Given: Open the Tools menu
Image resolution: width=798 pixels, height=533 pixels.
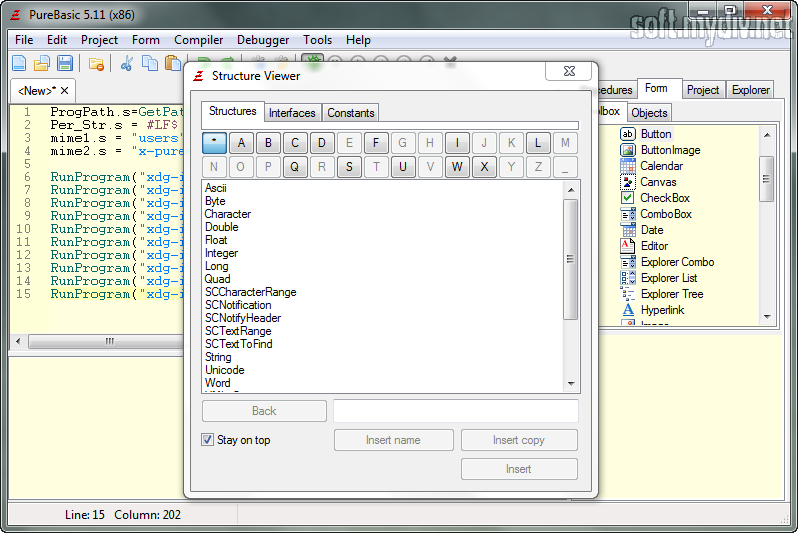Looking at the screenshot, I should tap(317, 40).
